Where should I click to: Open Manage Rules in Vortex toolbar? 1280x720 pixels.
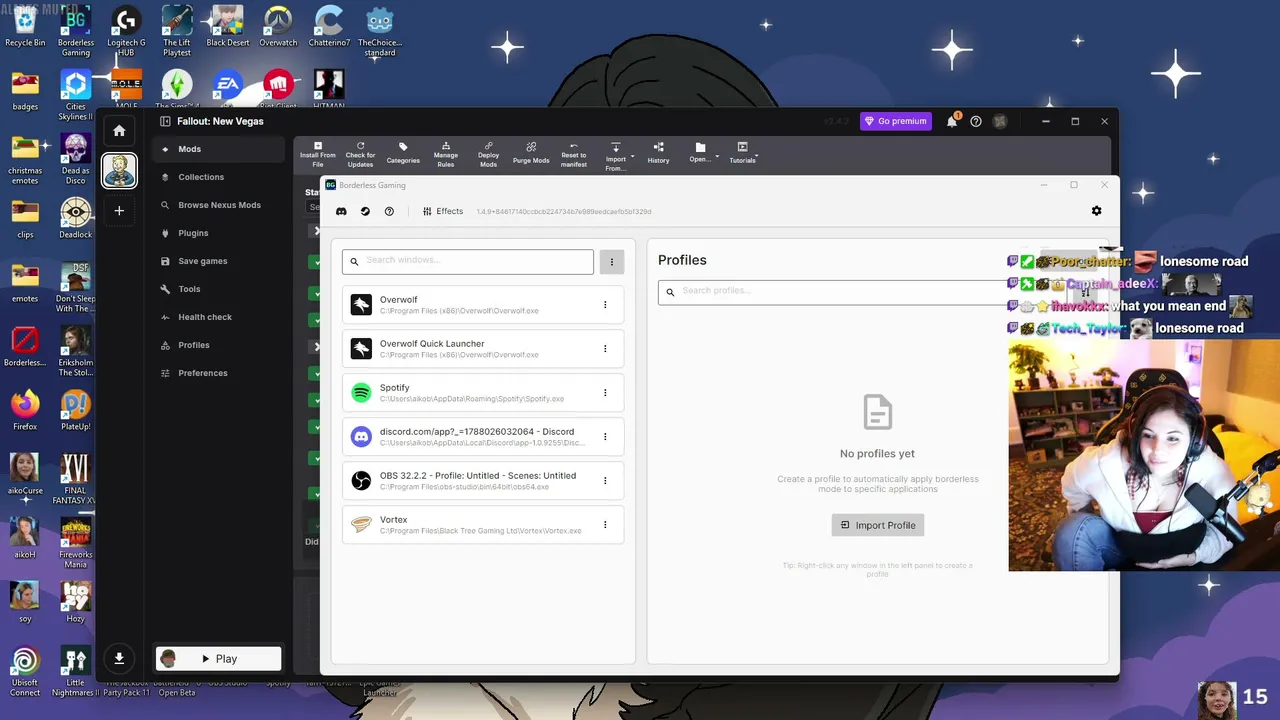(x=446, y=154)
